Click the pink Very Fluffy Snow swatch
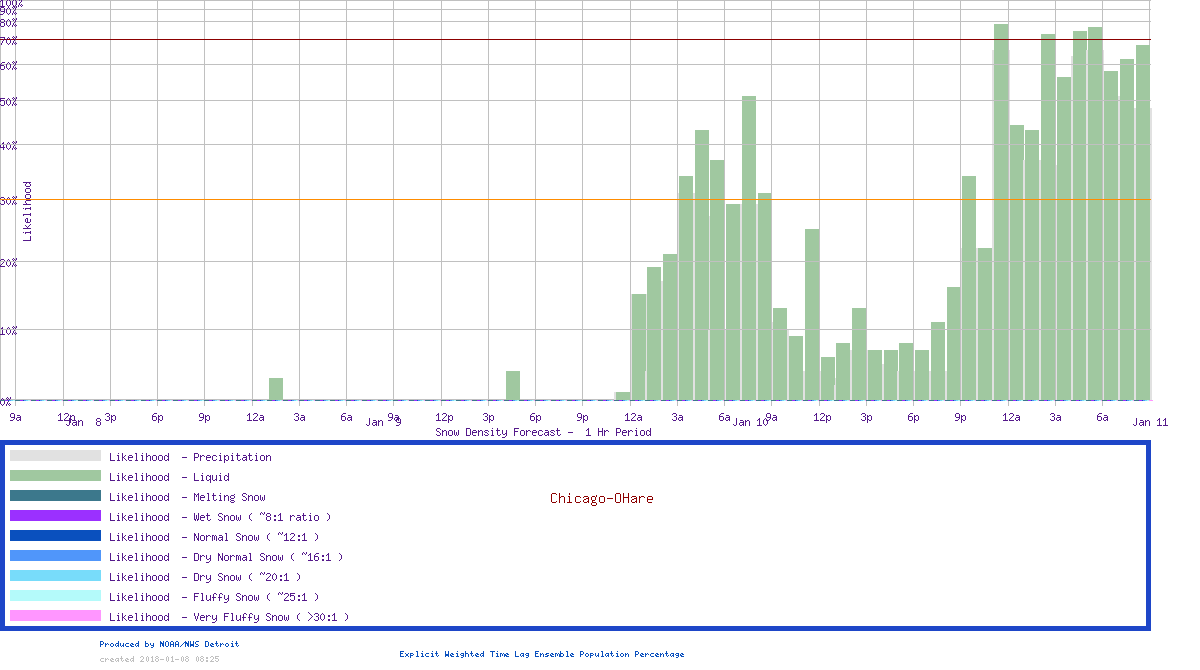Screen dimensions: 1200x670 pos(55,616)
